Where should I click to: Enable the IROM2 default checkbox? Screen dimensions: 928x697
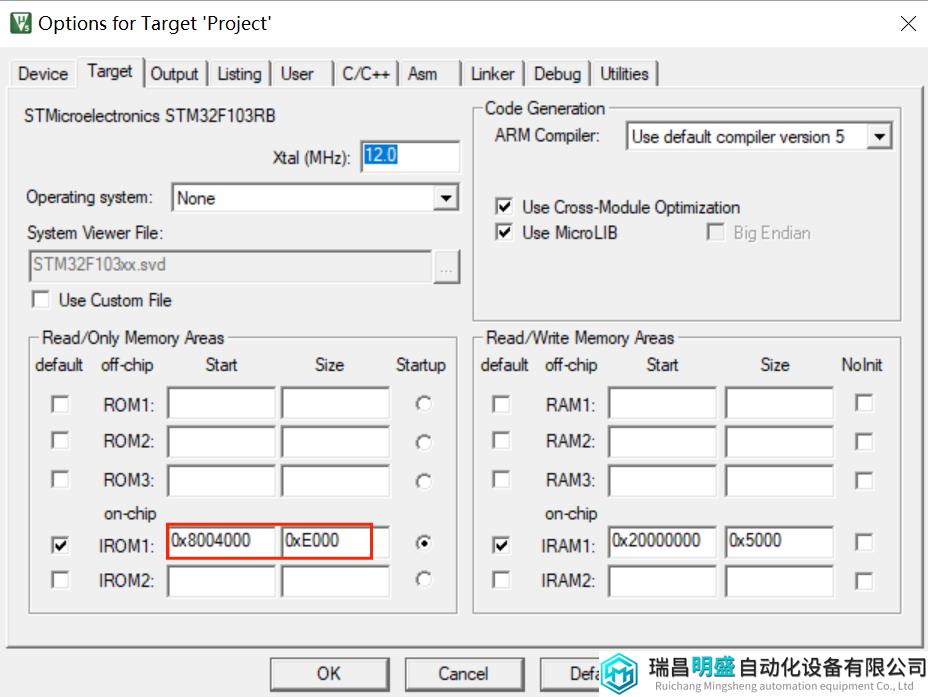tap(60, 579)
